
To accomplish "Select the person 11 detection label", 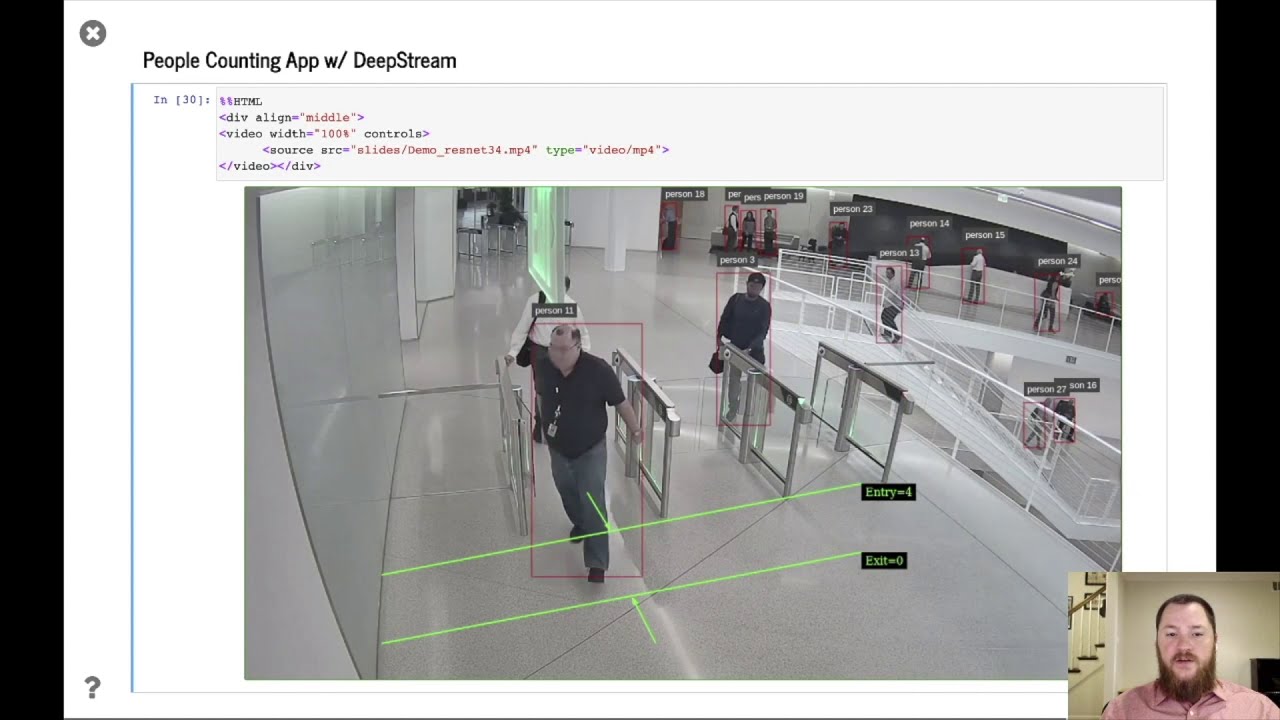I will pyautogui.click(x=554, y=311).
